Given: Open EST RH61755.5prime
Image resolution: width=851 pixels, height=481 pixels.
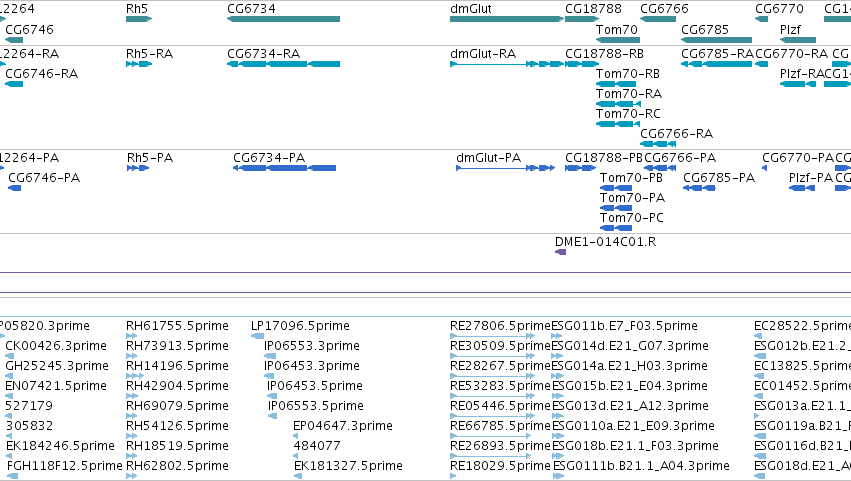Looking at the screenshot, I should [131, 336].
